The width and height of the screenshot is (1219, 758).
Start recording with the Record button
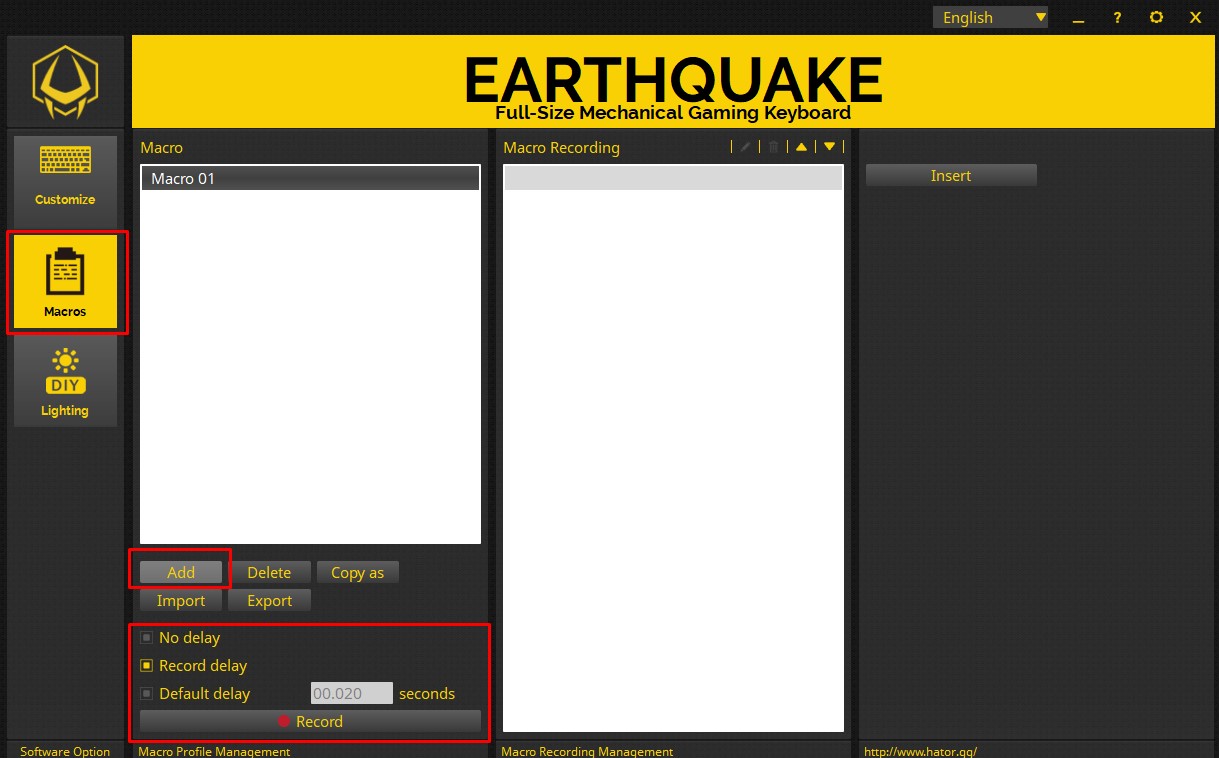pos(310,721)
